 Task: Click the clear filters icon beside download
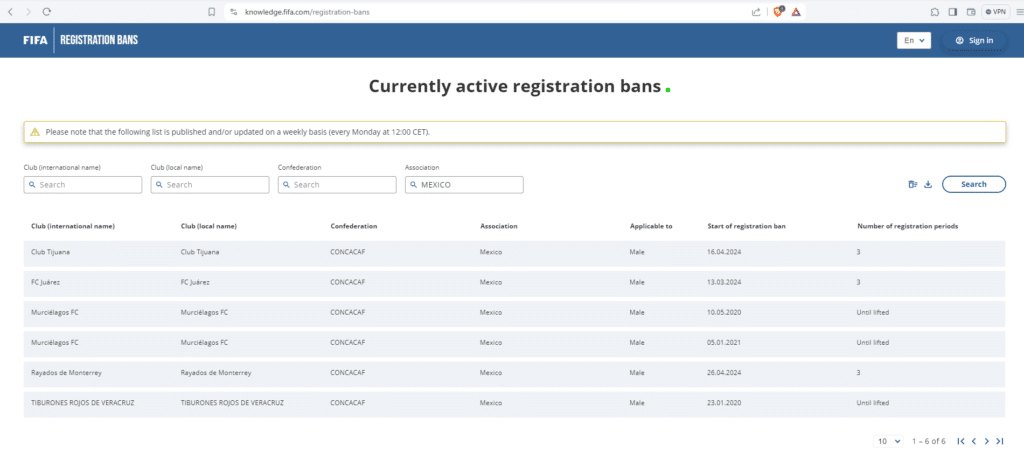912,184
